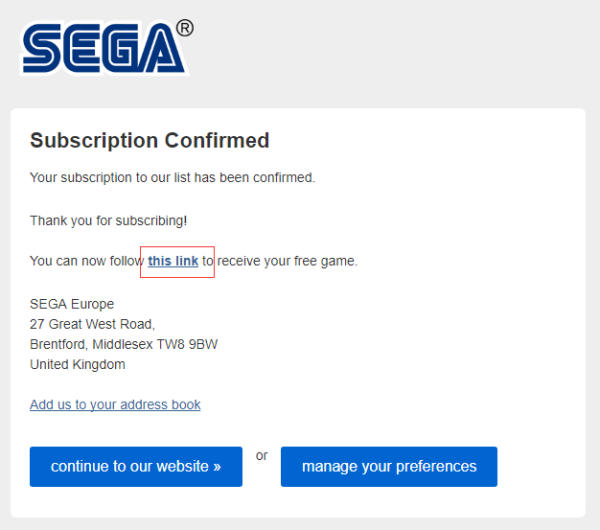The image size is (600, 530).
Task: Click the 'SEGA Europe' address line
Action: tap(72, 304)
